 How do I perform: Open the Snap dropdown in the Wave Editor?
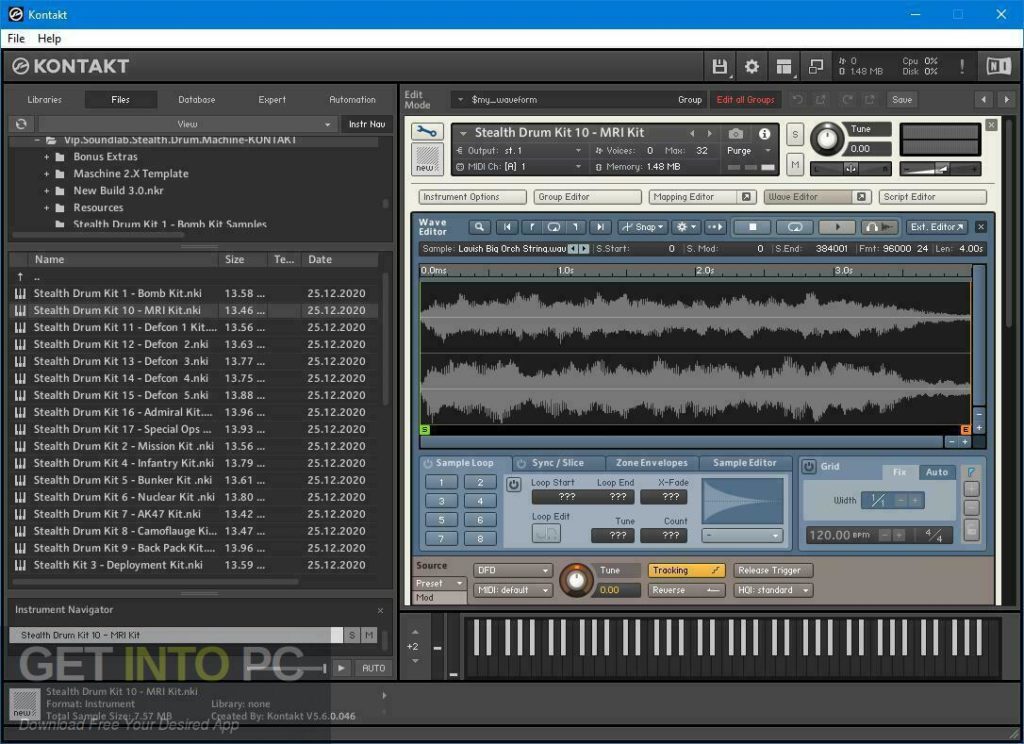[x=645, y=227]
